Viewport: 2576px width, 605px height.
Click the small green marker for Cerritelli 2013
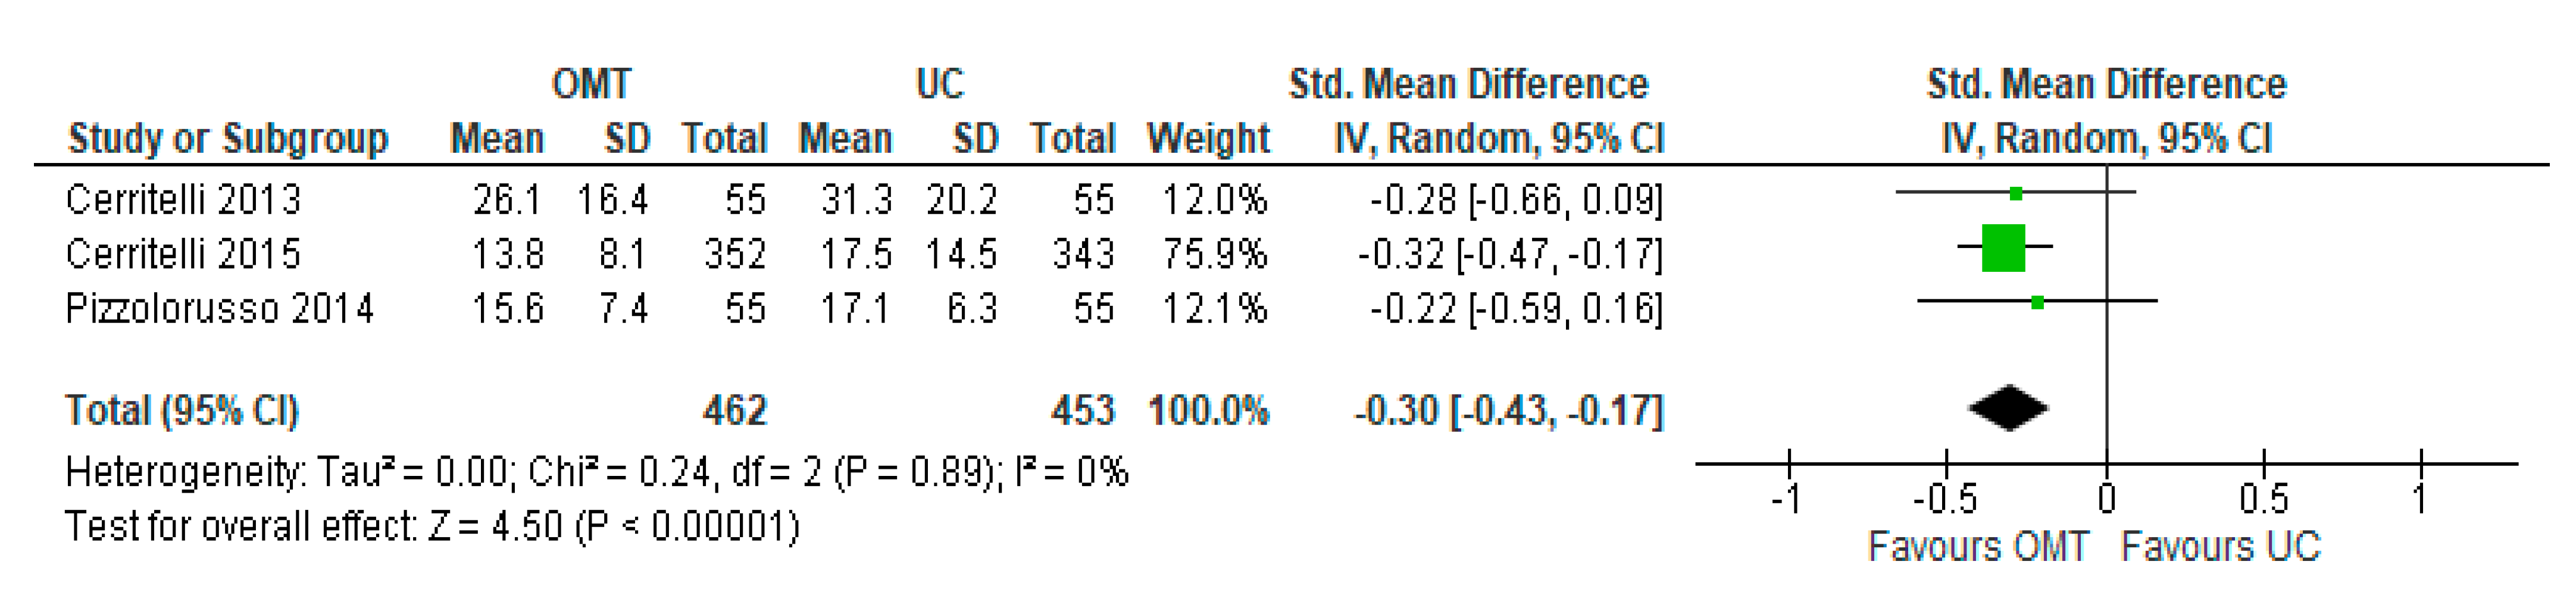[x=2016, y=194]
